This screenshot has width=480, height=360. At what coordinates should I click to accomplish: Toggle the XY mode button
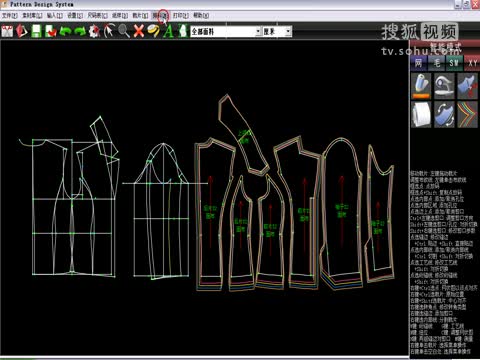[x=472, y=63]
